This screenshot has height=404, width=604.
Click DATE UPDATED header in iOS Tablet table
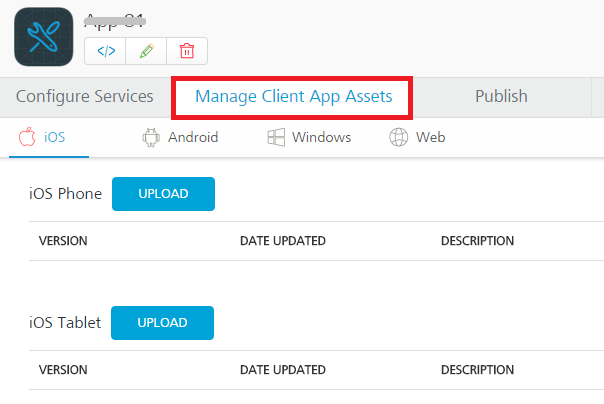(x=283, y=370)
